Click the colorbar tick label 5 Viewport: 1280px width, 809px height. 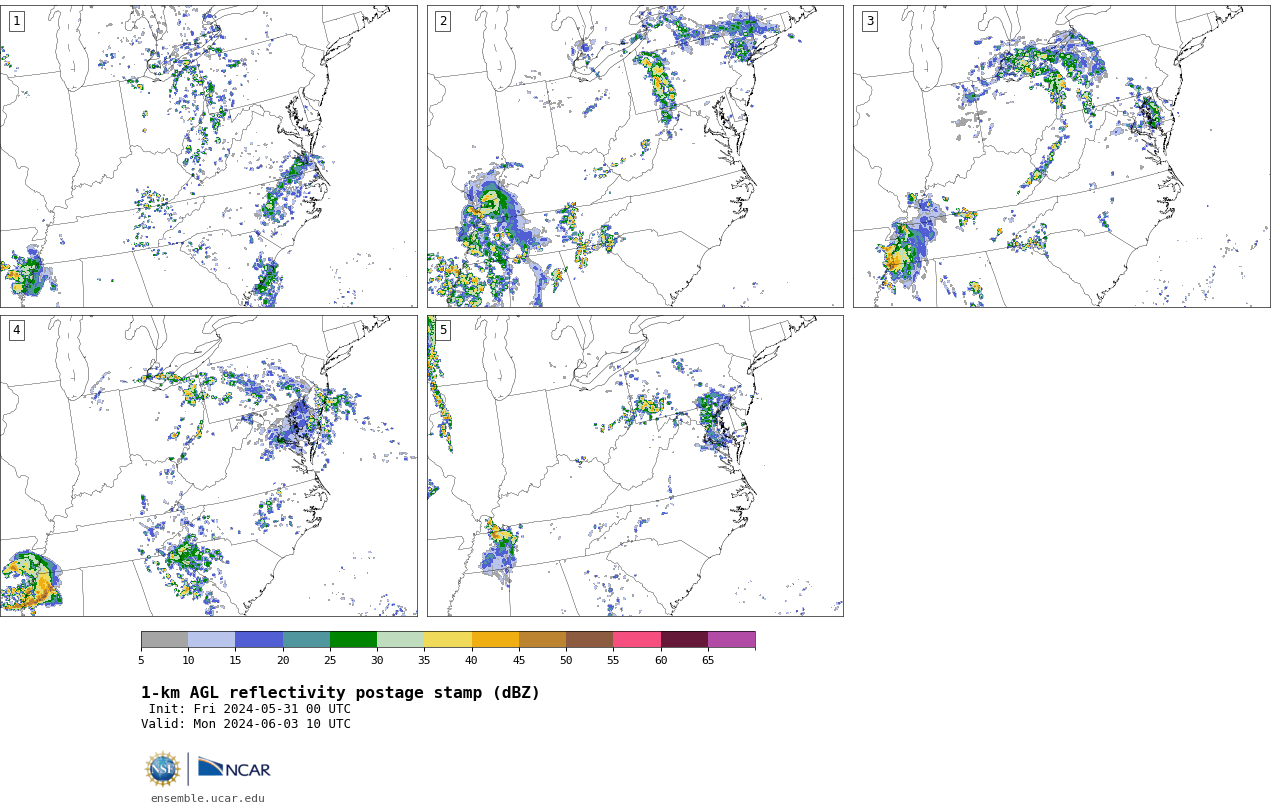pyautogui.click(x=141, y=660)
